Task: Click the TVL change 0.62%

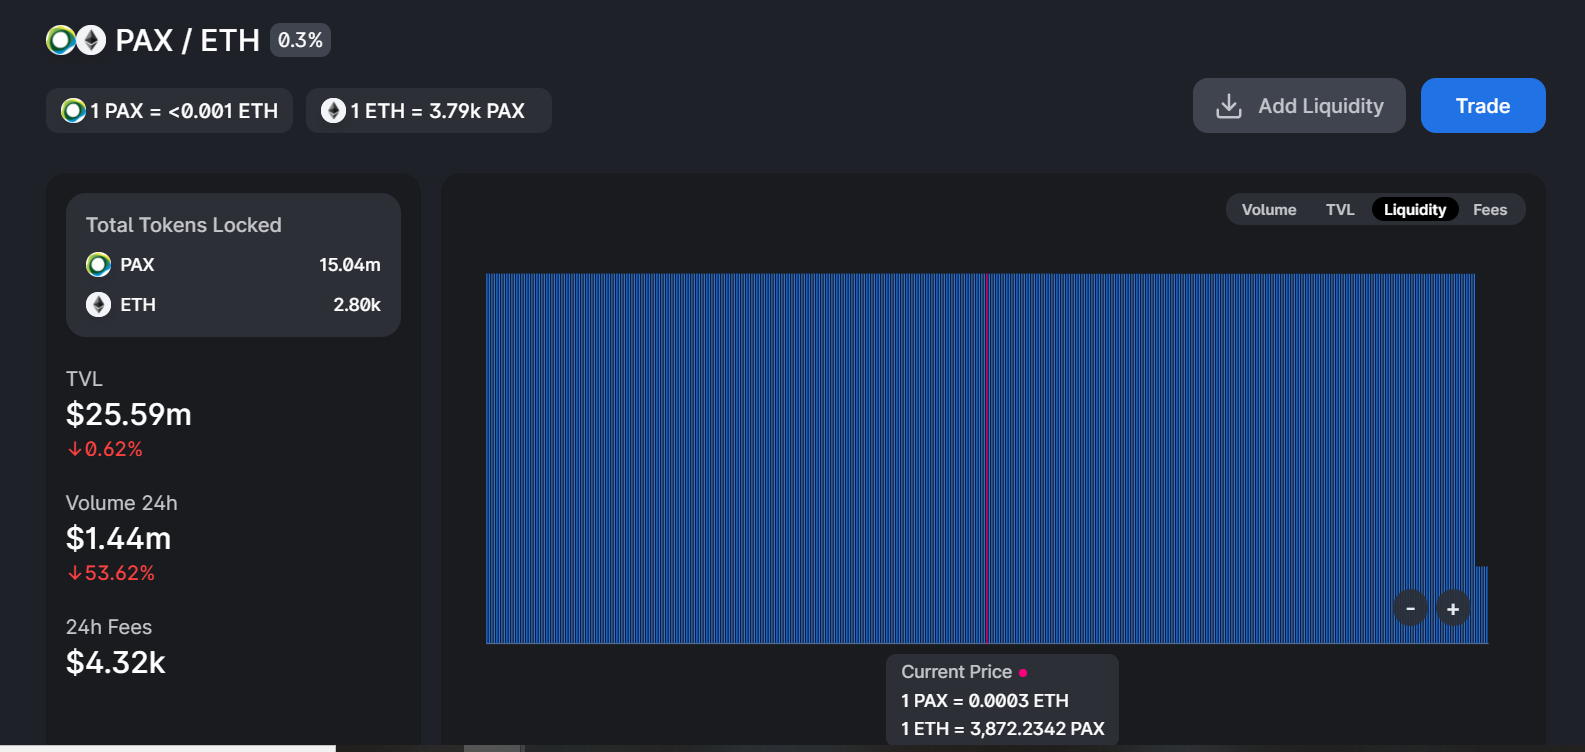Action: [x=105, y=450]
